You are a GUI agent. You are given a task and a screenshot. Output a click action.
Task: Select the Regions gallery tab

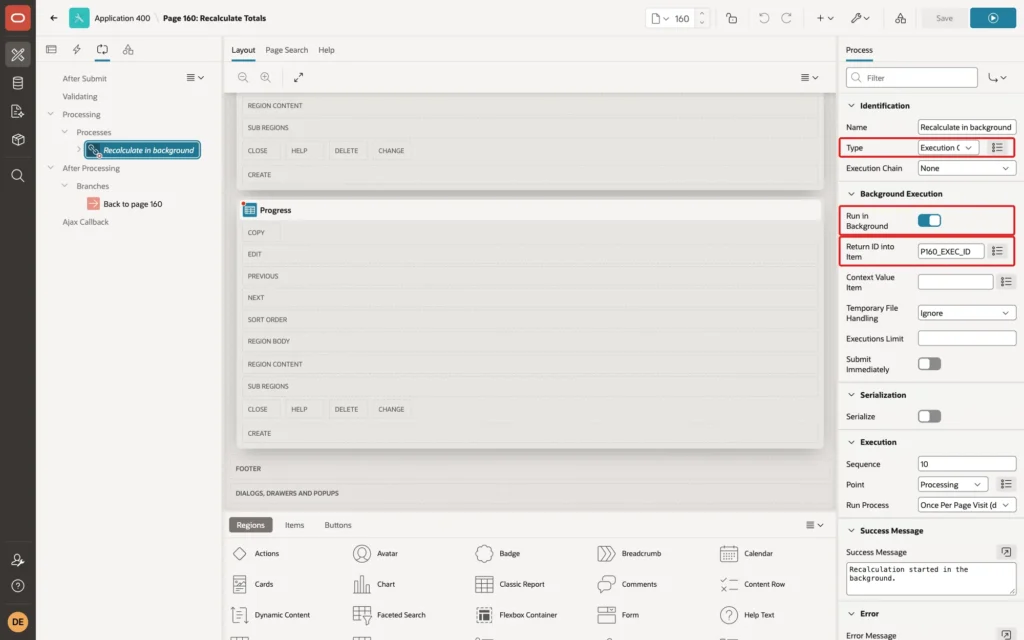coord(251,524)
